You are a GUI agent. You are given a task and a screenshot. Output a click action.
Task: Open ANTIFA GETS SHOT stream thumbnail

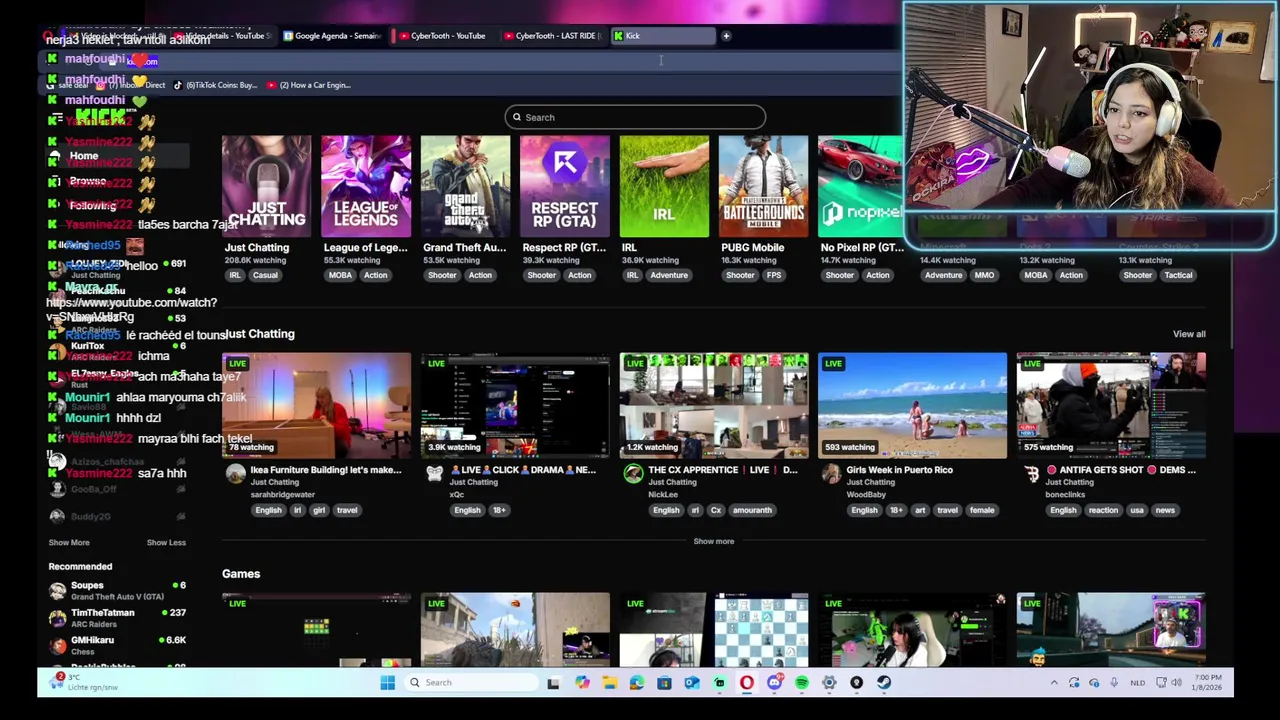[1111, 405]
